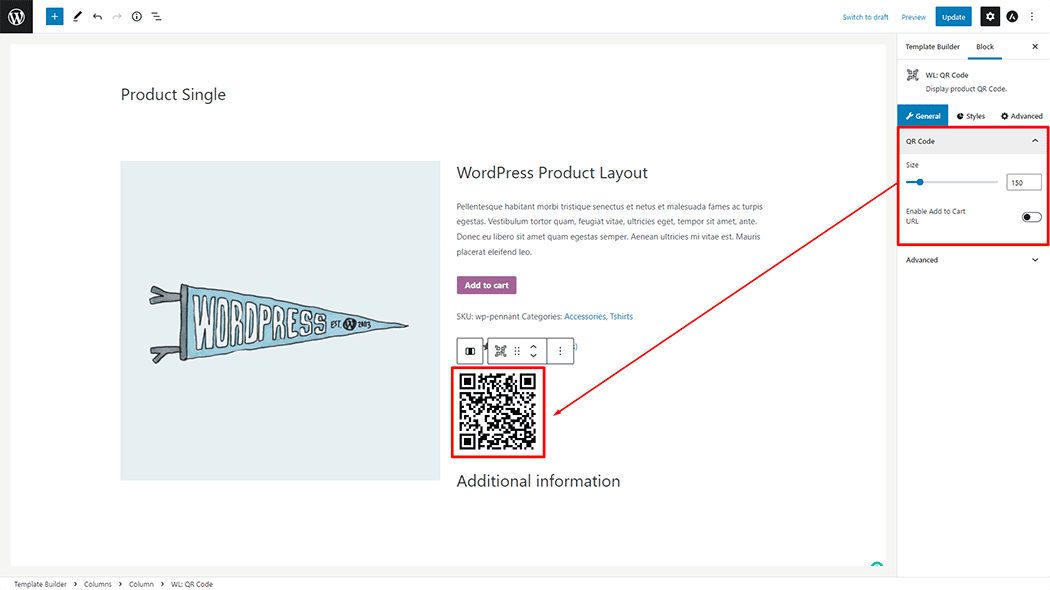The width and height of the screenshot is (1050, 590).
Task: Open block options three-dot menu
Action: (x=560, y=351)
